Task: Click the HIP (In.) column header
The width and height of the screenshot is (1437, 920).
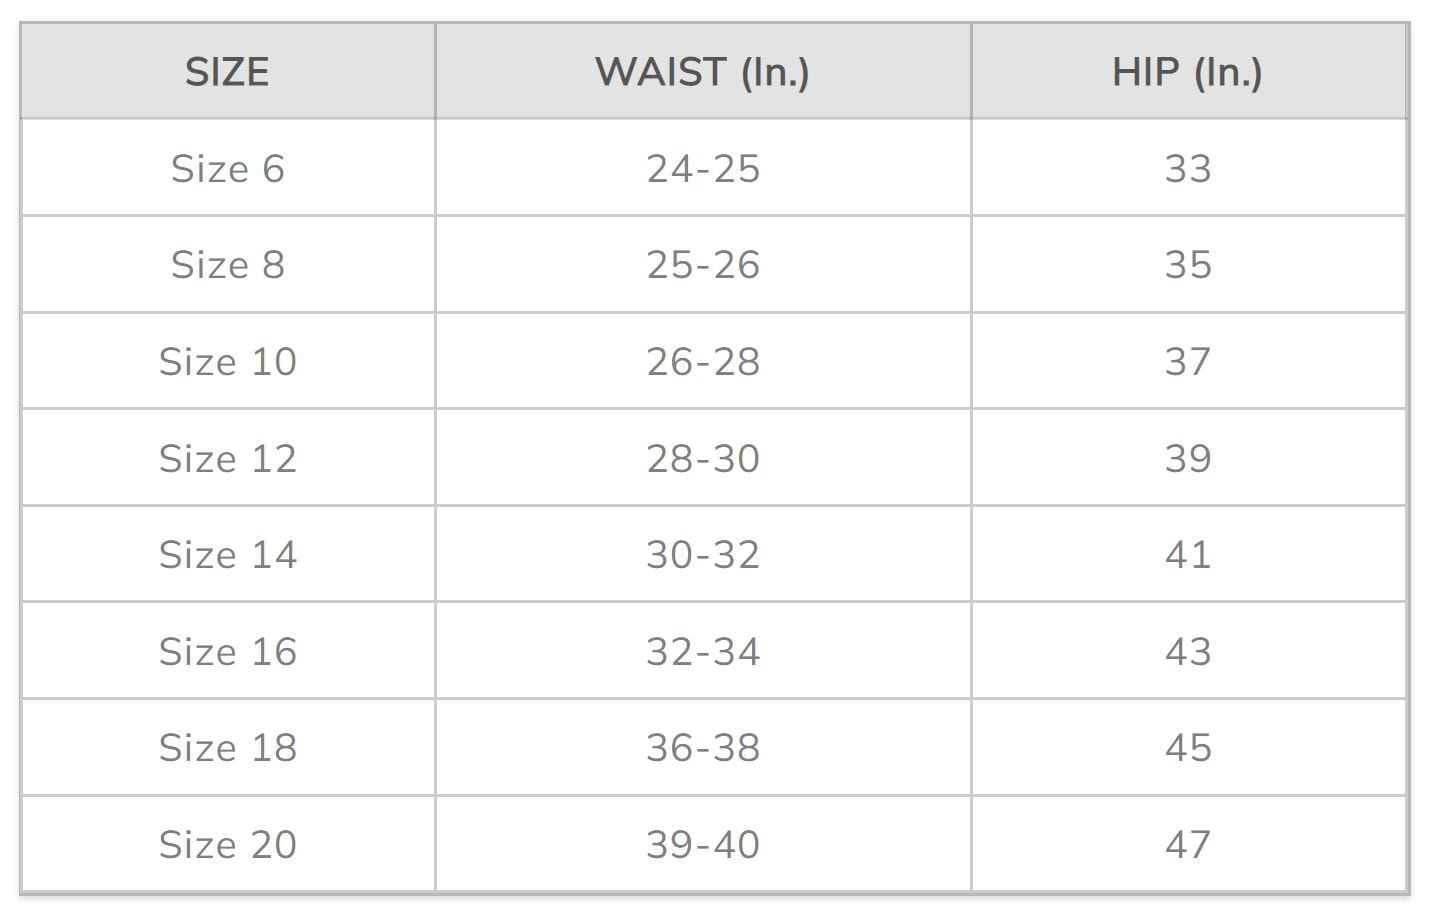Action: (x=1187, y=72)
